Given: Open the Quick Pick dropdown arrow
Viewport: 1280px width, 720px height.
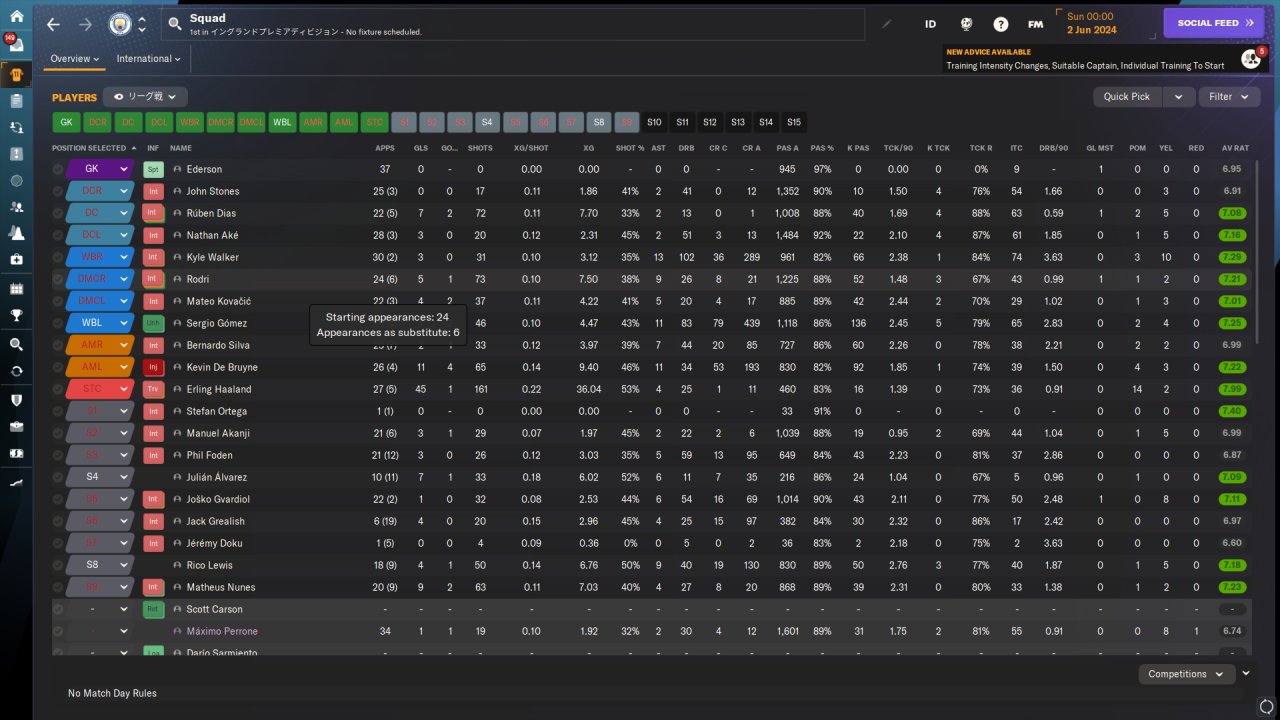Looking at the screenshot, I should pyautogui.click(x=1179, y=97).
